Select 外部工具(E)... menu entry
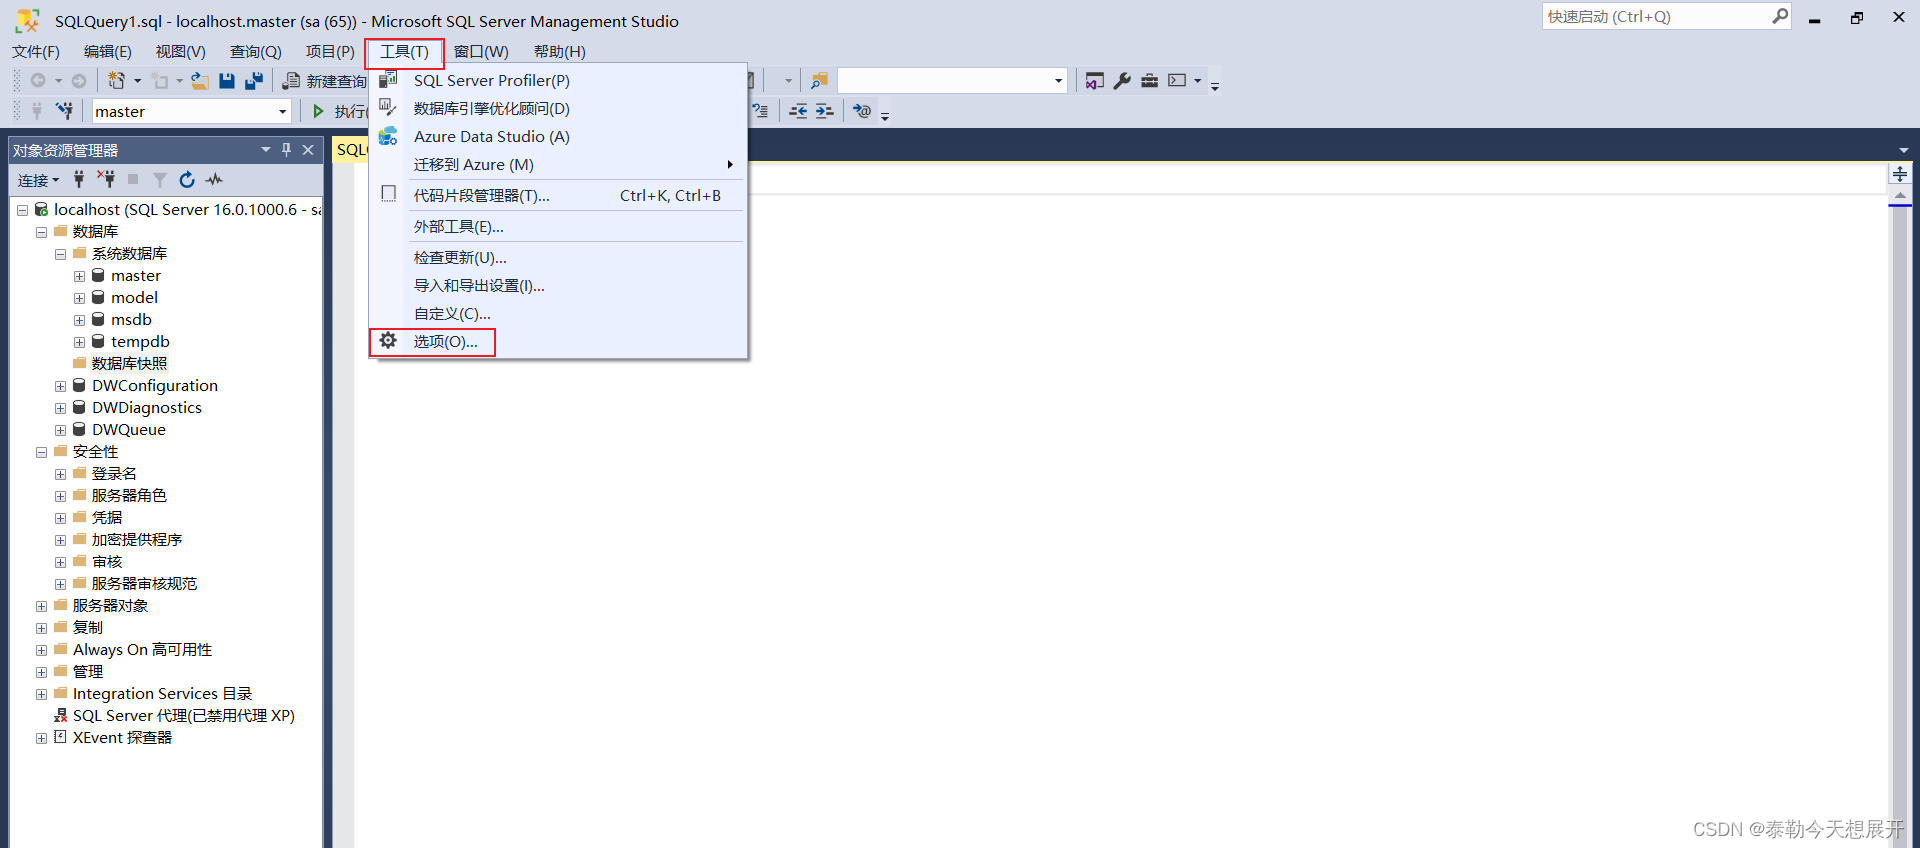The image size is (1920, 848). point(558,226)
